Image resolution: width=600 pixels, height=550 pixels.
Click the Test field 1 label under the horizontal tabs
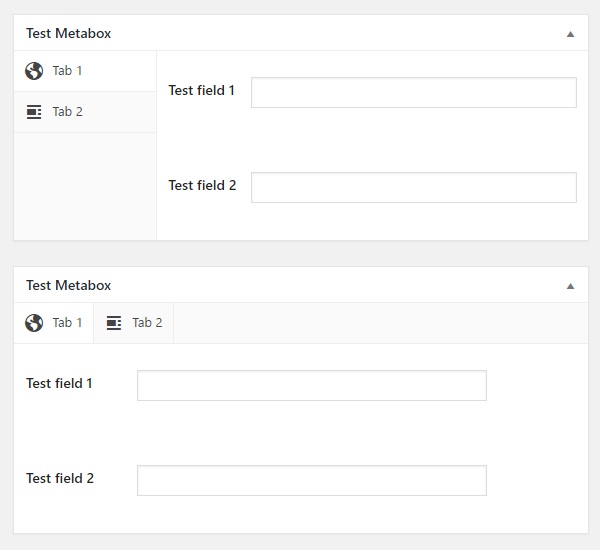[x=59, y=383]
